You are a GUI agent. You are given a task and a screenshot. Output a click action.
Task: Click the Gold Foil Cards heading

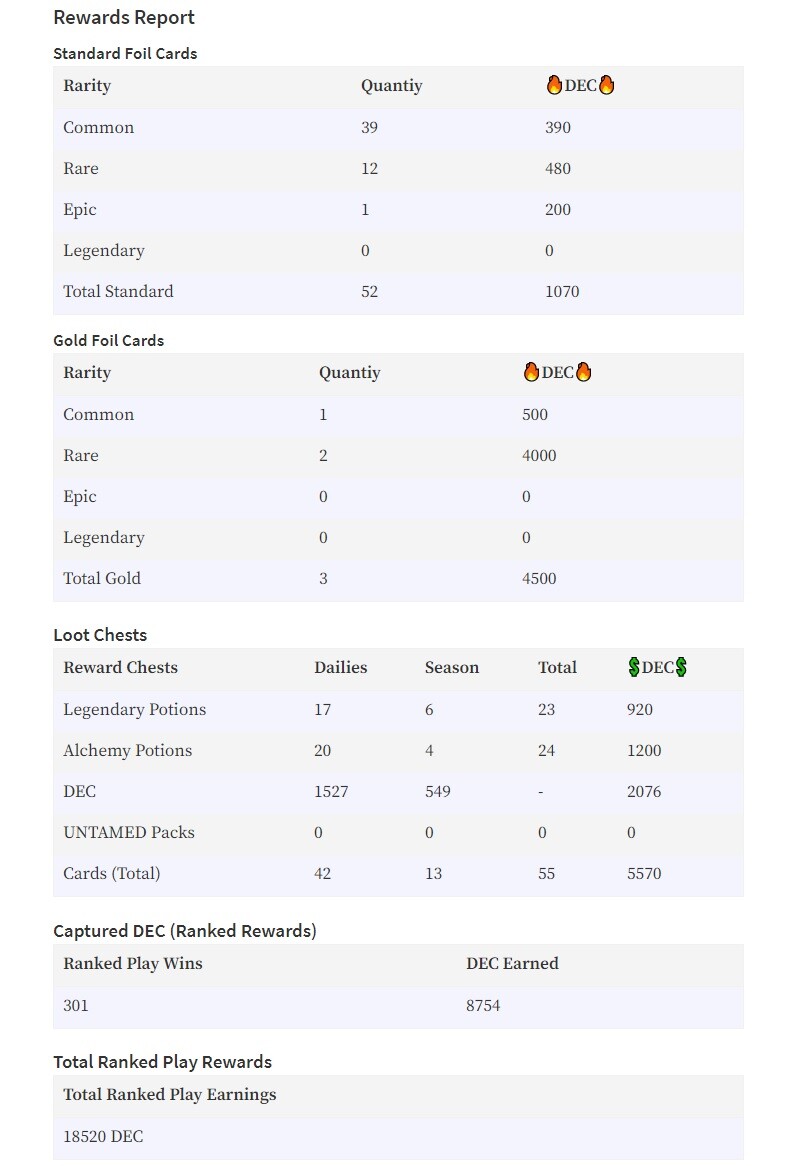coord(109,341)
